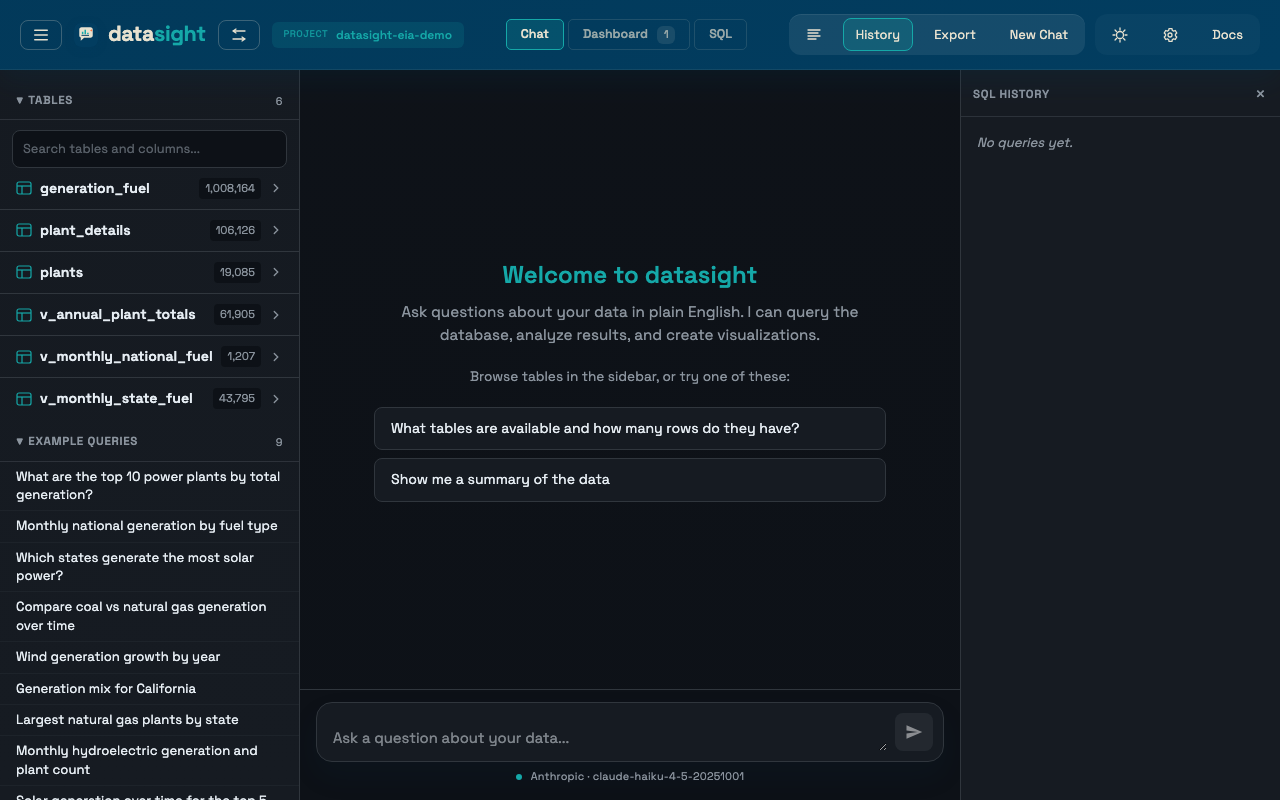Click the swap arrows icon next to the logo
This screenshot has width=1280, height=800.
pyautogui.click(x=239, y=34)
